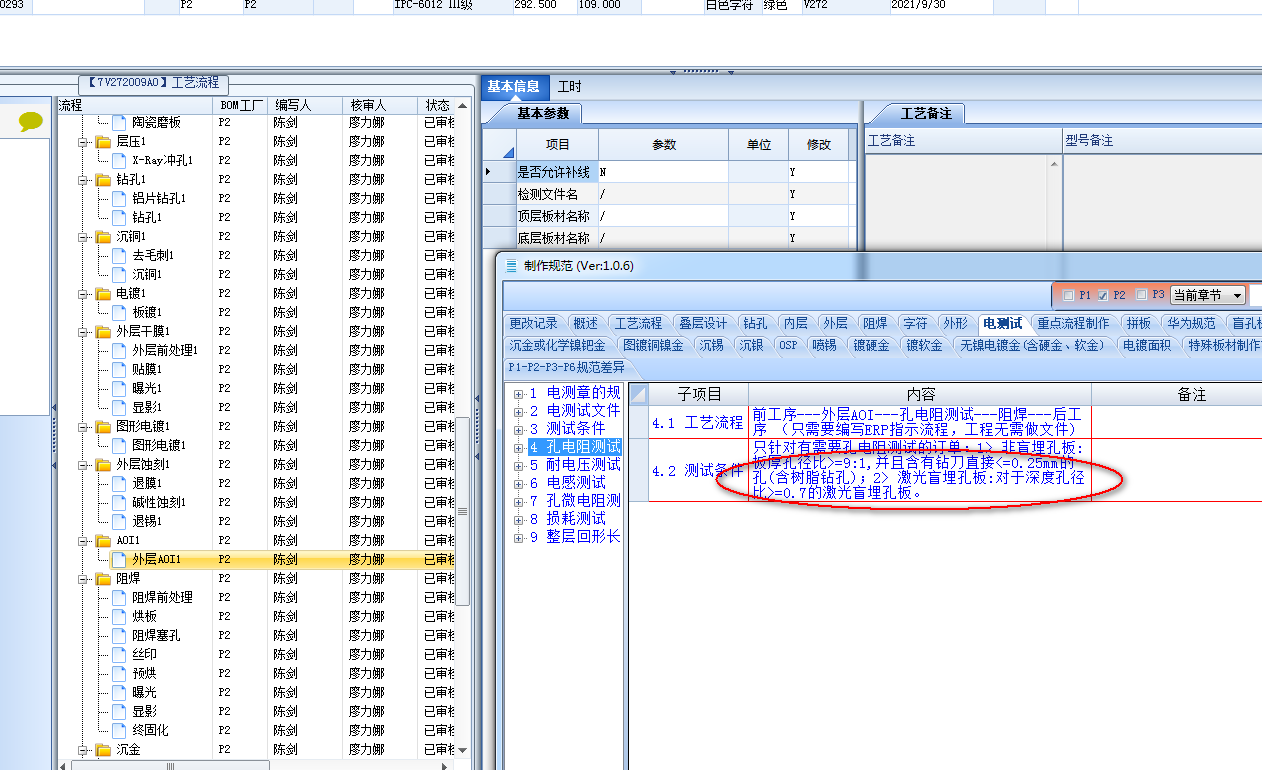Viewport: 1262px width, 770px height.
Task: Collapse the 钻孔1 folder node
Action: pyautogui.click(x=84, y=180)
